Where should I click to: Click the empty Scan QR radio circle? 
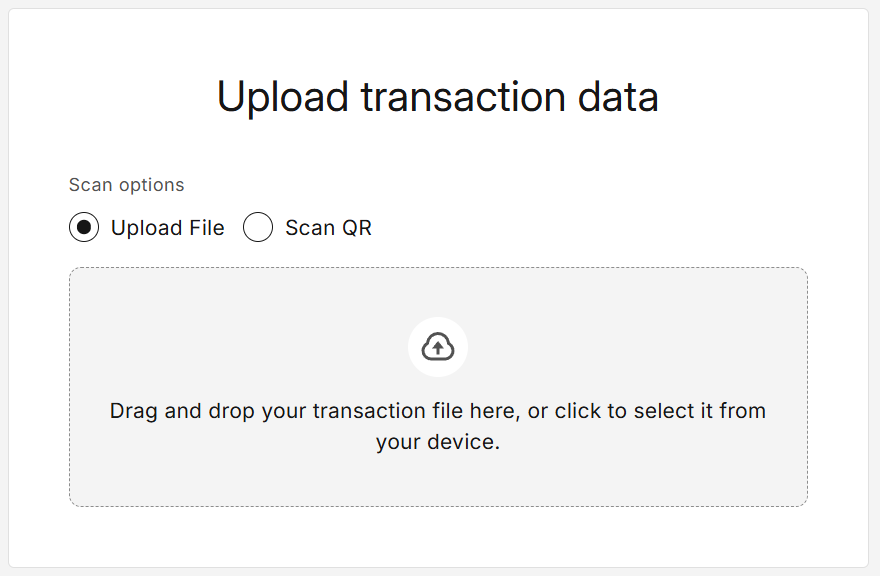pyautogui.click(x=258, y=227)
